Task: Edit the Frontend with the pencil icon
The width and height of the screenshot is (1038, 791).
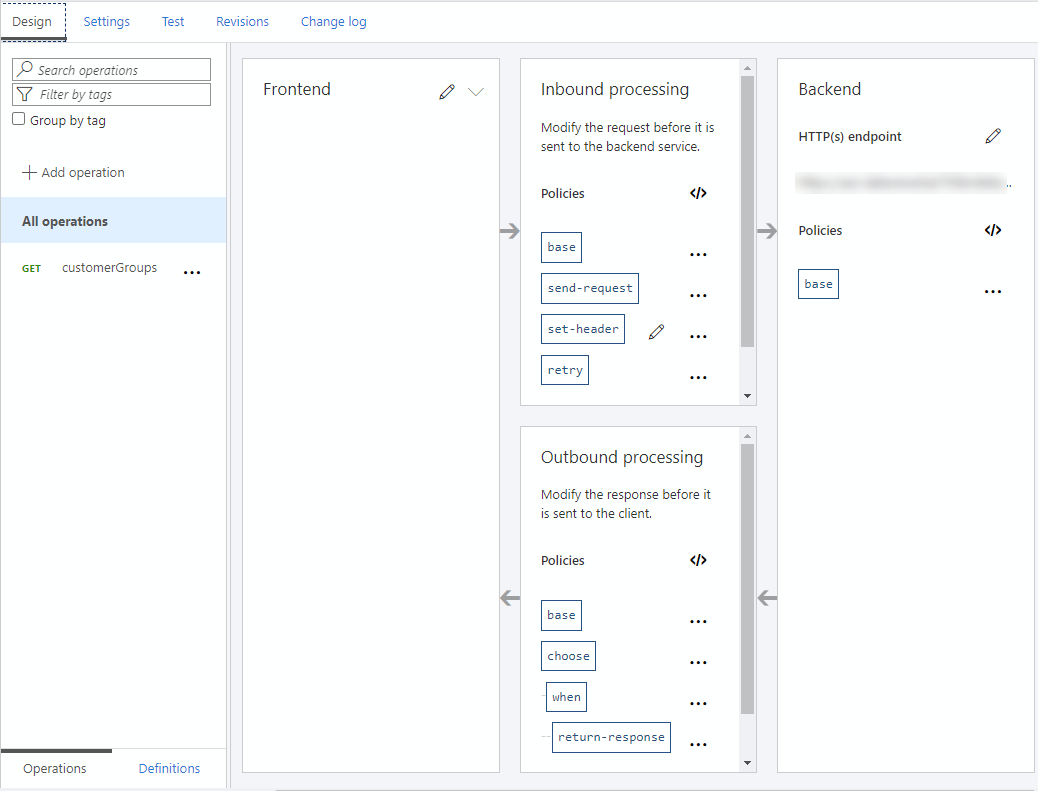Action: click(x=447, y=92)
